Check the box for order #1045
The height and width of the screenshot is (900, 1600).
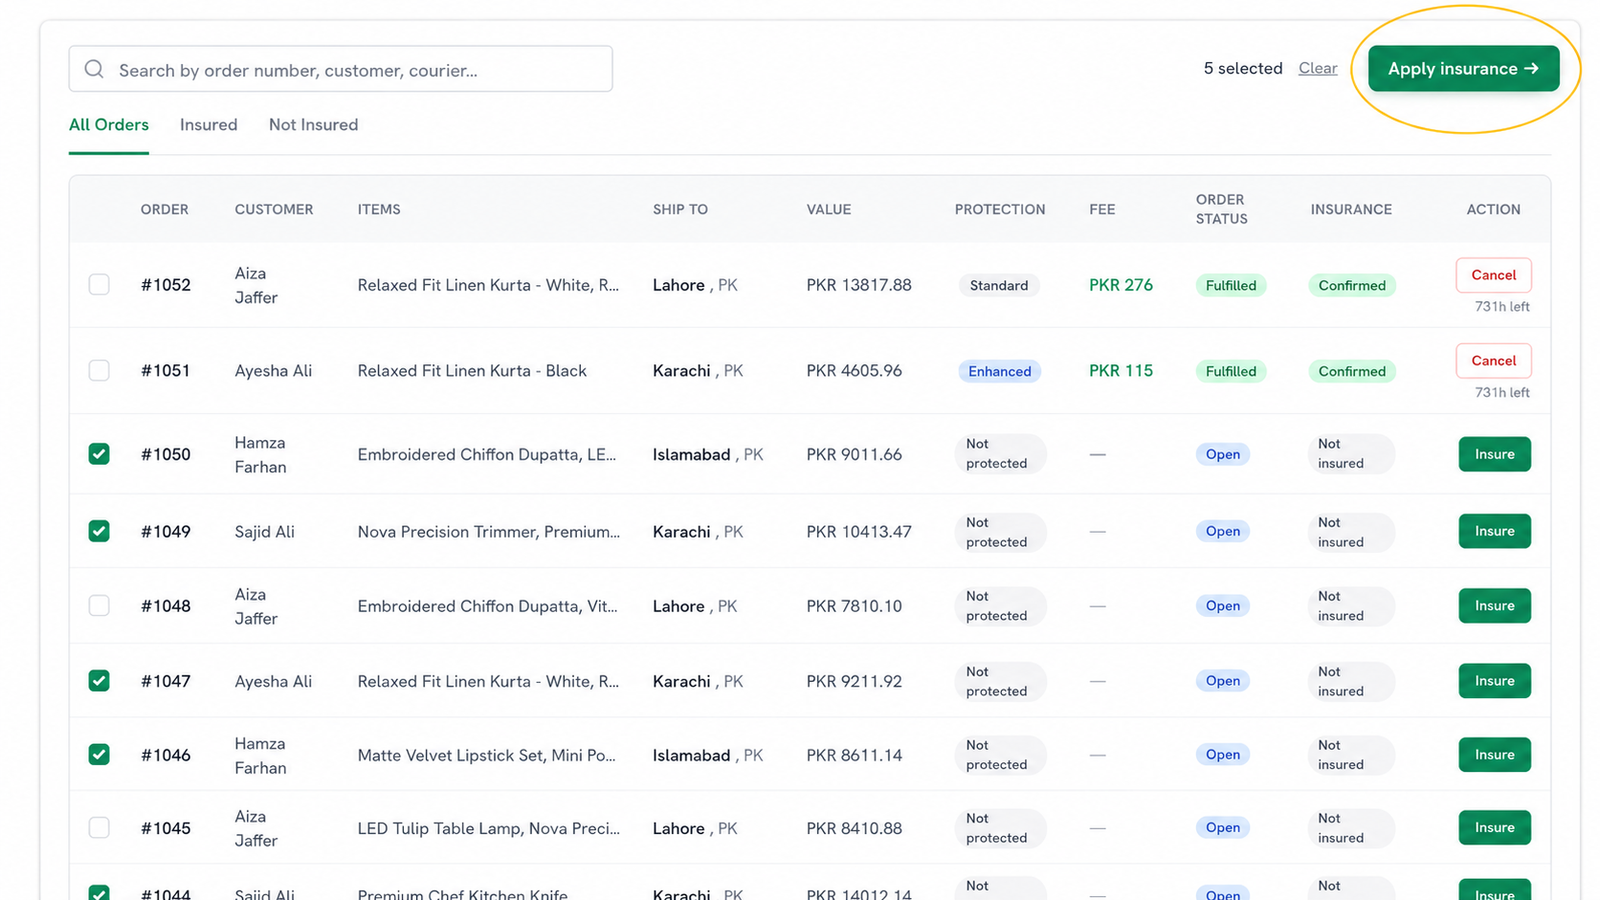[99, 827]
